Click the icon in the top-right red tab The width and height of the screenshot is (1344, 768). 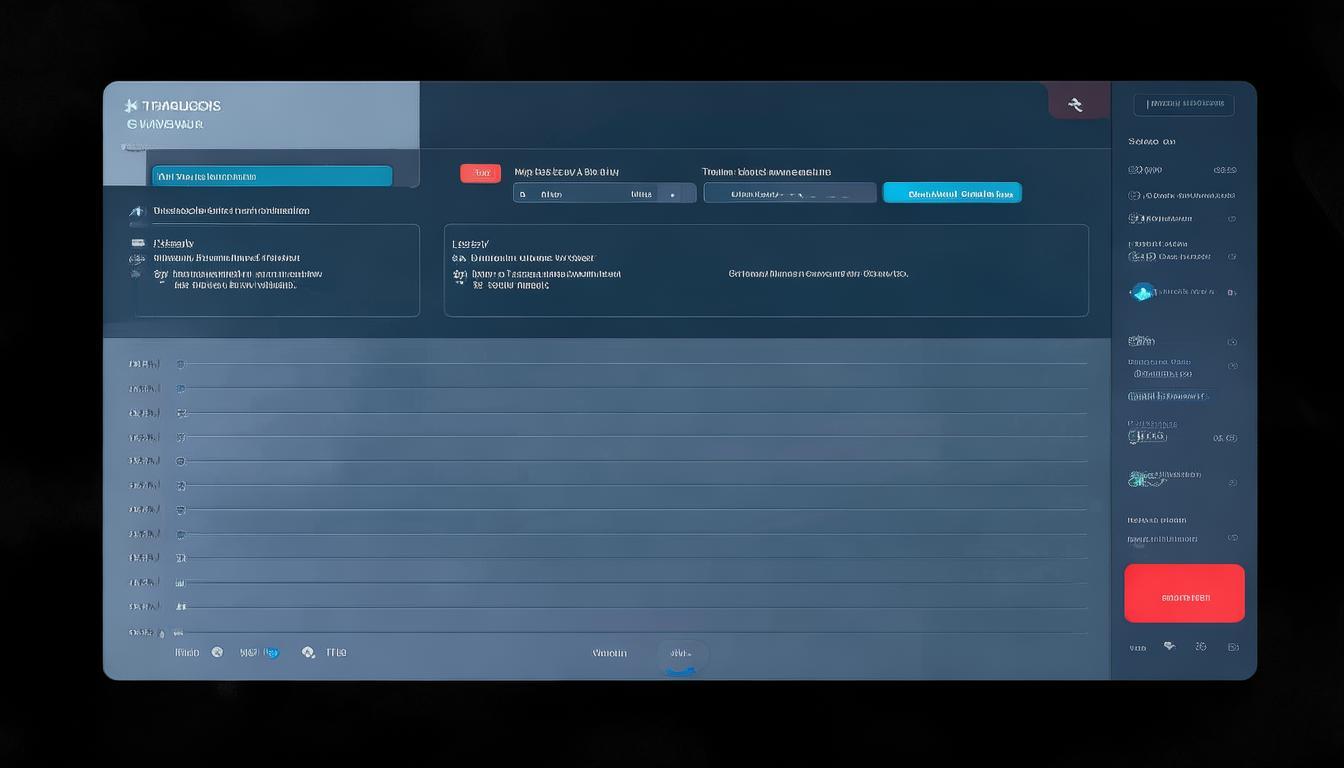coord(1076,104)
